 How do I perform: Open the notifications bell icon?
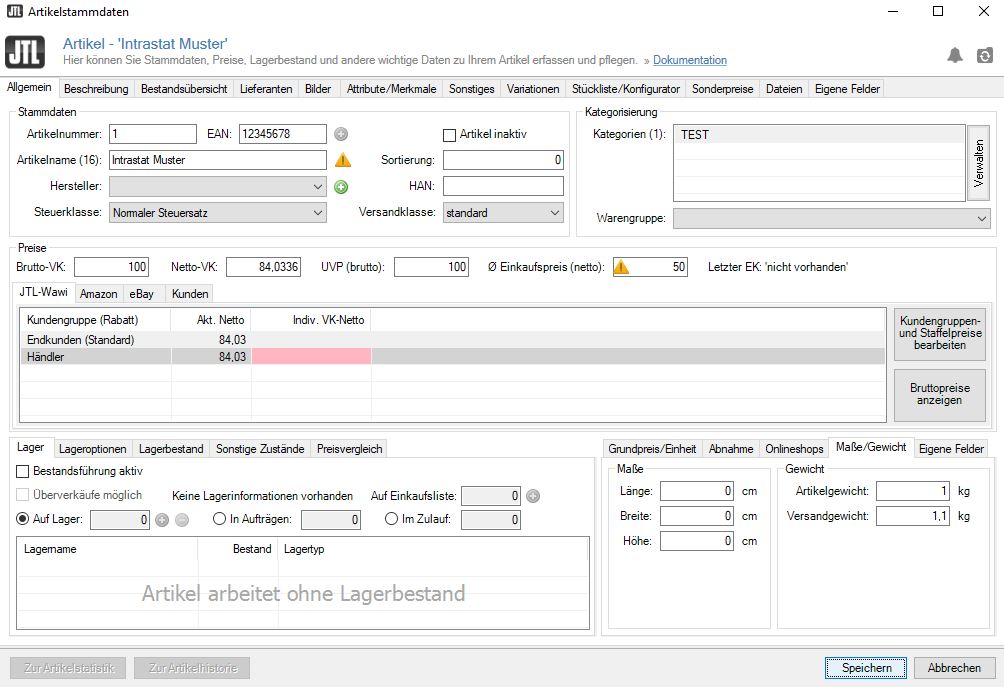coord(955,55)
